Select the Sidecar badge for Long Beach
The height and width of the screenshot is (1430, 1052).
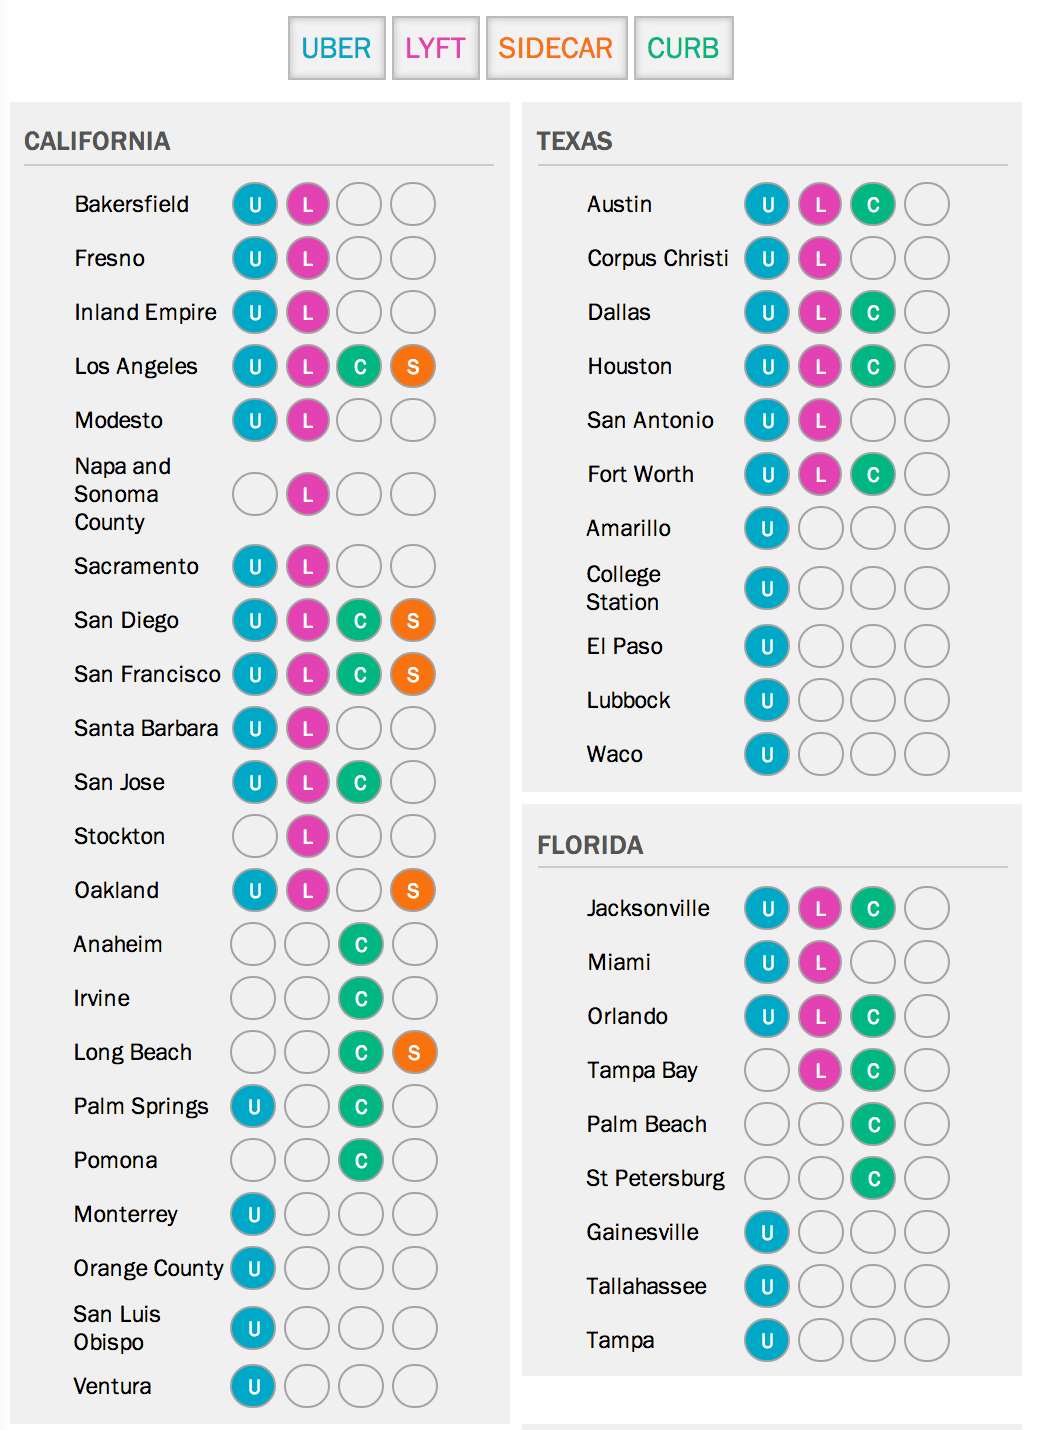(413, 1052)
